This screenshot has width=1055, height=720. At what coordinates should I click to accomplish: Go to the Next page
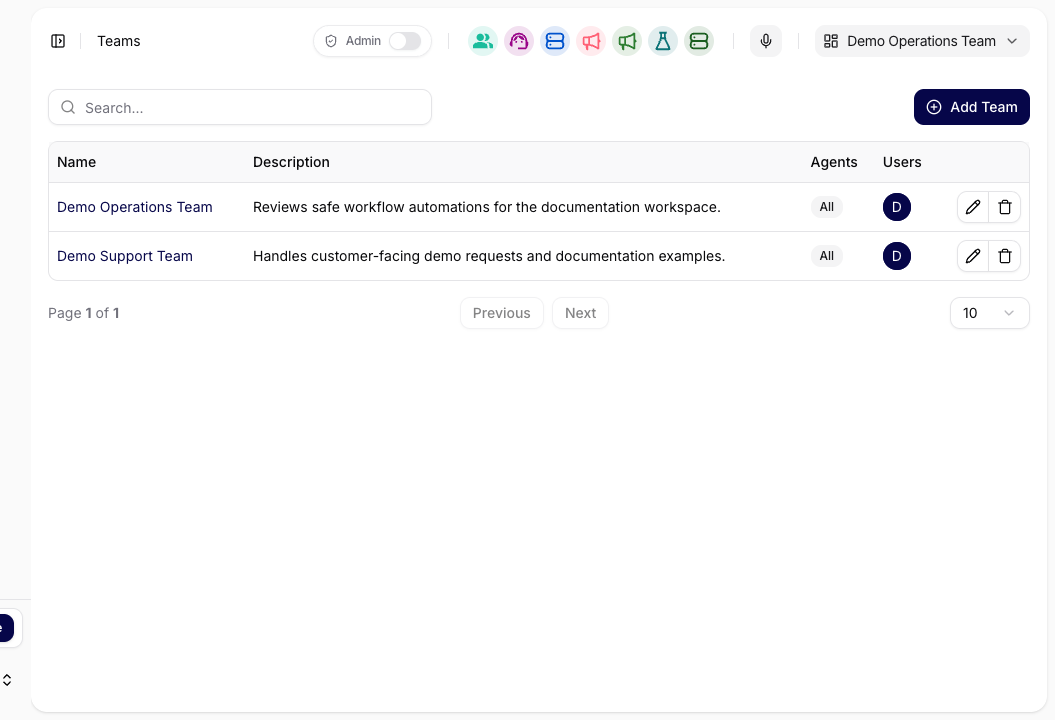click(x=580, y=313)
